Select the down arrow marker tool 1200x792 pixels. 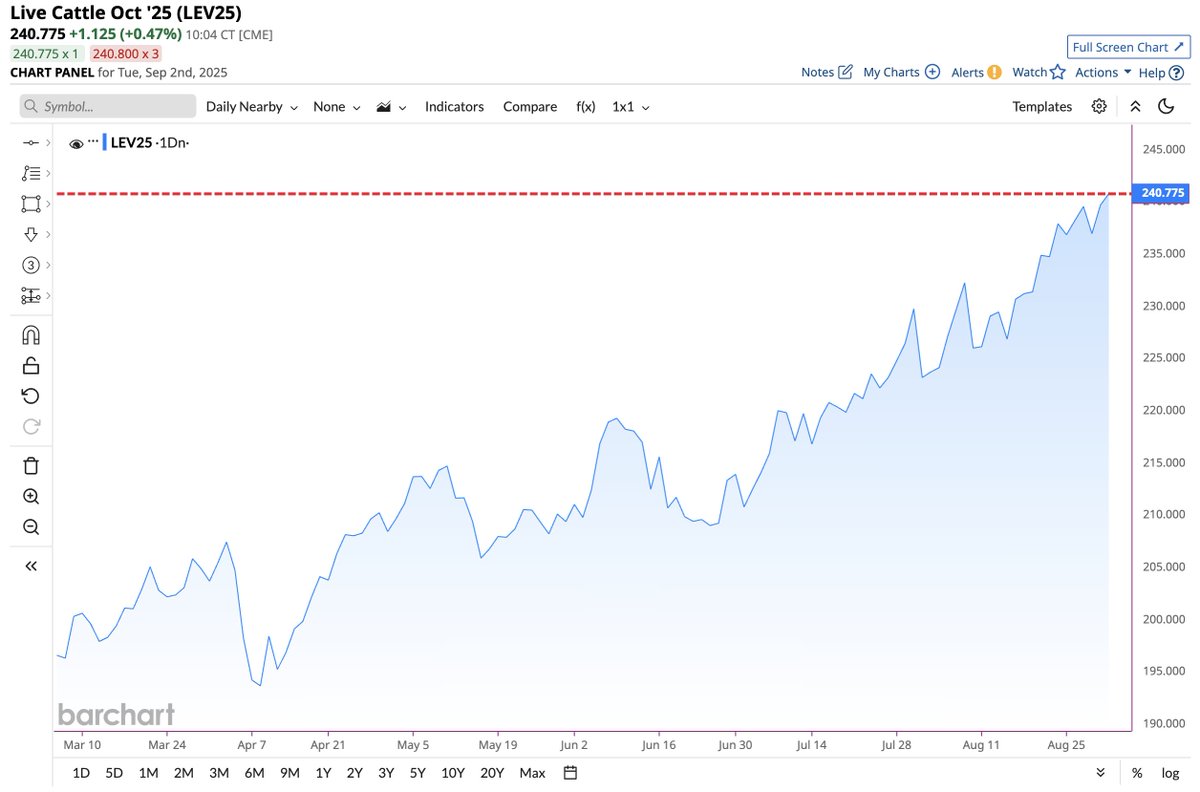(x=30, y=234)
